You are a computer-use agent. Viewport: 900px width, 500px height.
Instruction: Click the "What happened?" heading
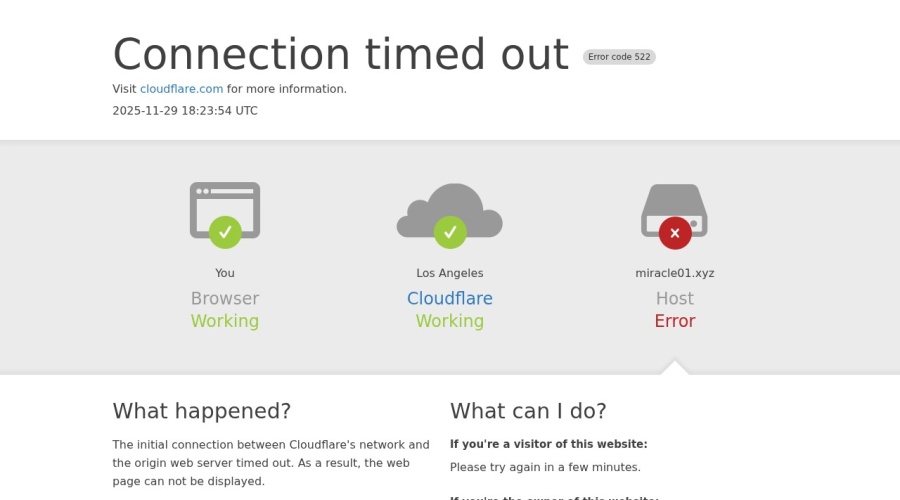click(x=202, y=411)
